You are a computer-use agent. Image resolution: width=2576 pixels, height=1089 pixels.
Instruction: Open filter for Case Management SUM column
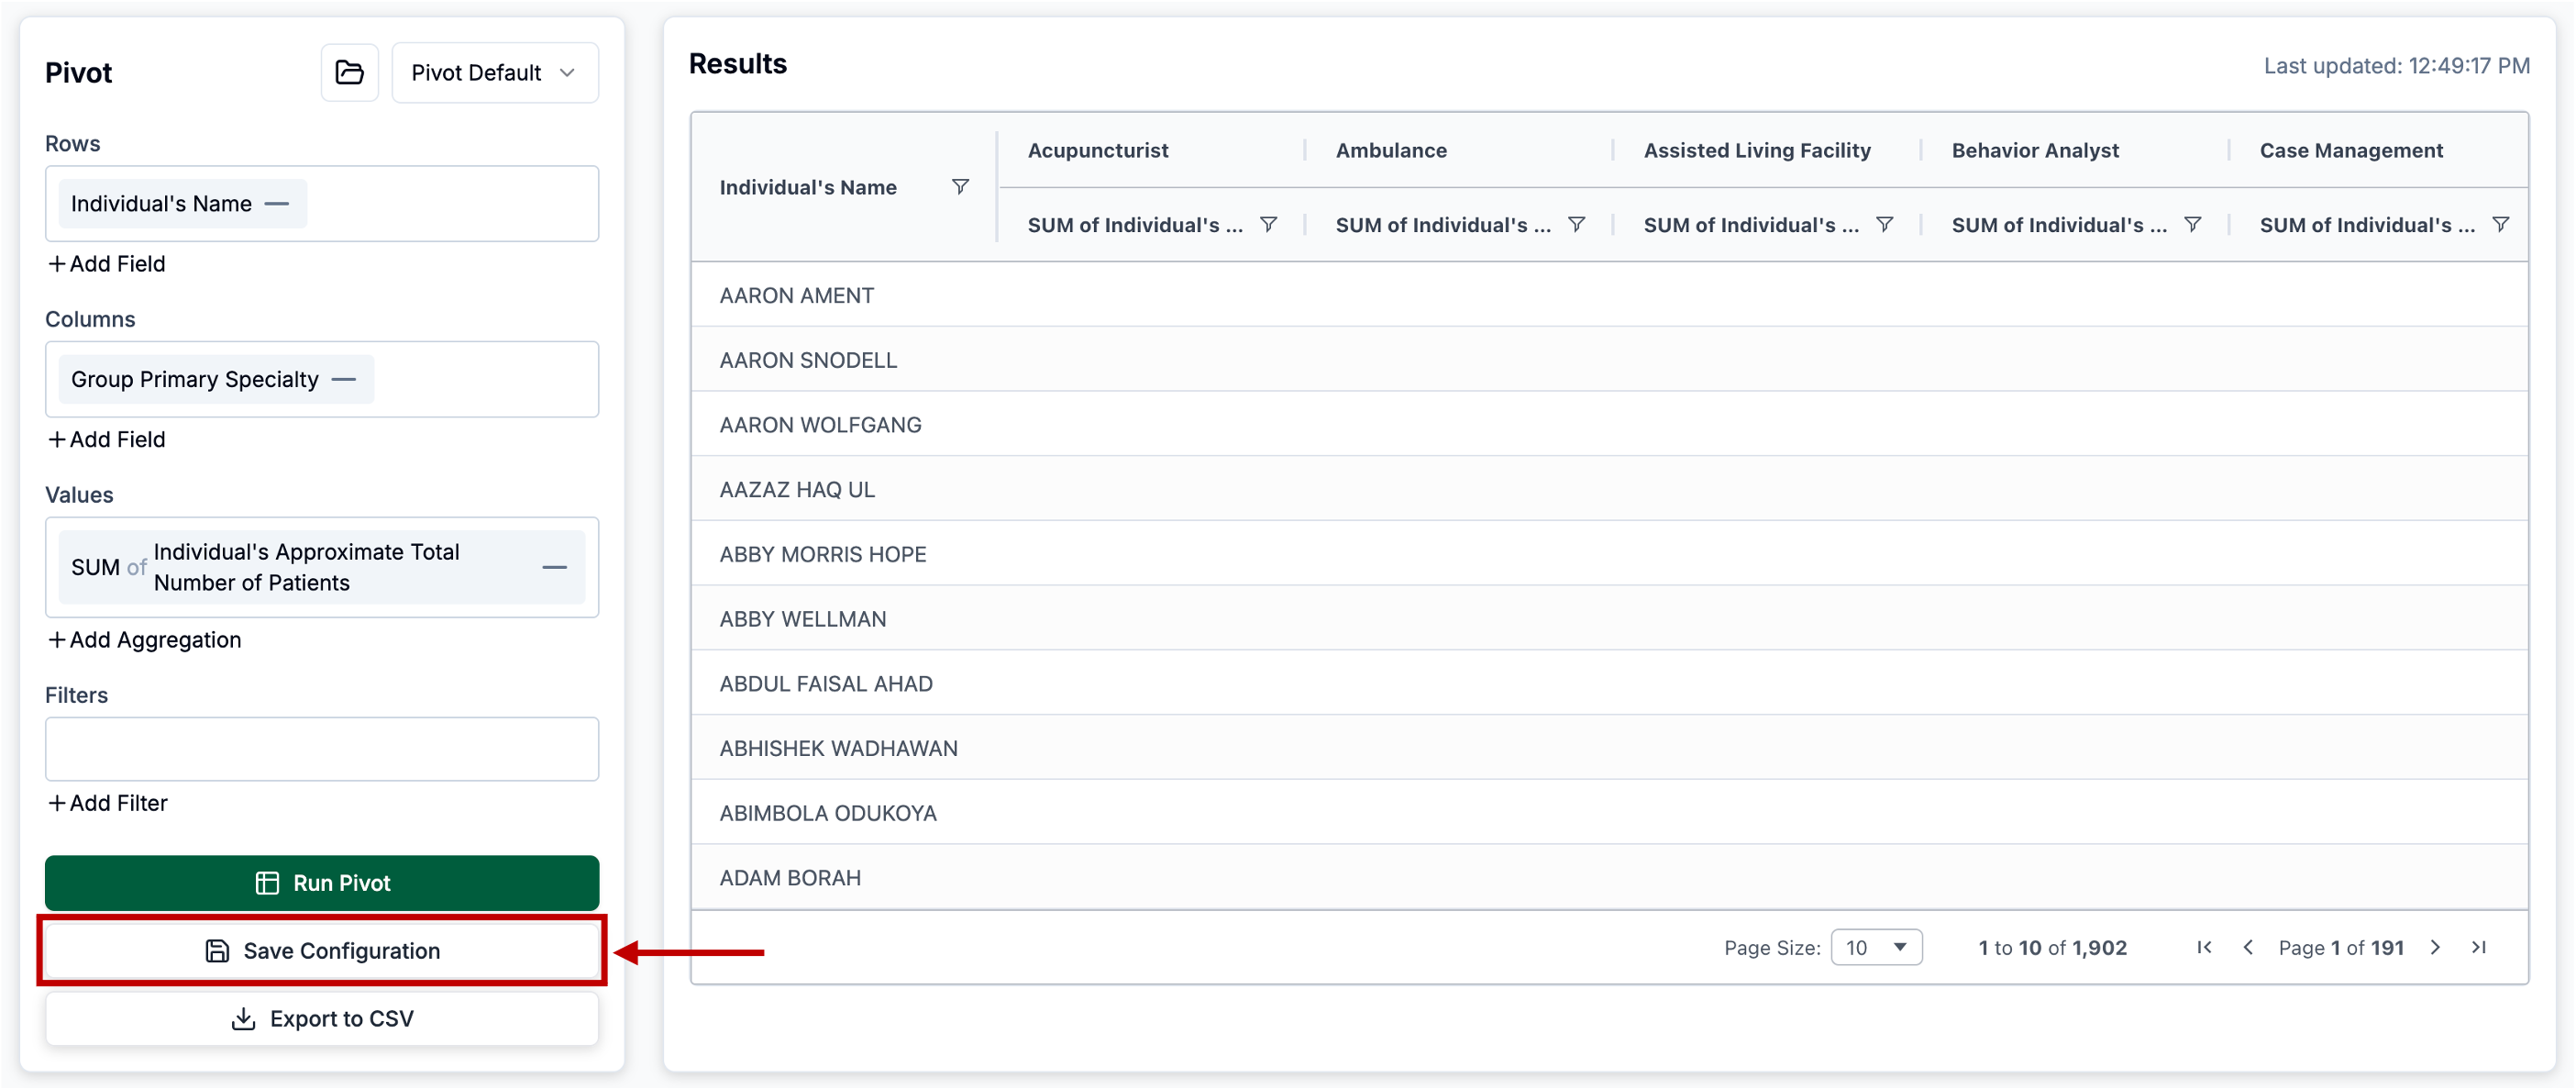2499,225
